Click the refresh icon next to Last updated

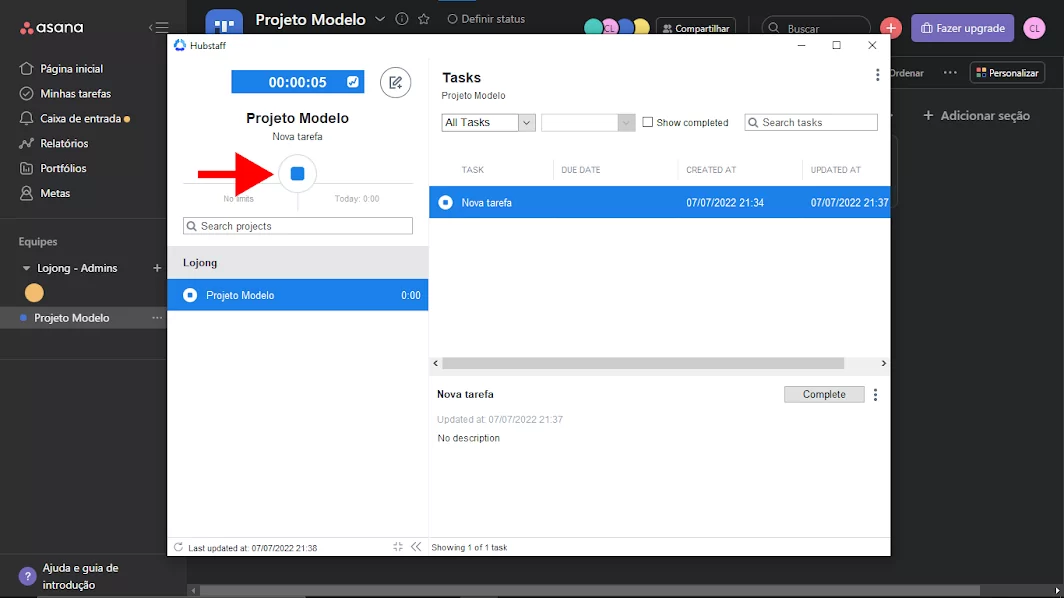pos(178,547)
